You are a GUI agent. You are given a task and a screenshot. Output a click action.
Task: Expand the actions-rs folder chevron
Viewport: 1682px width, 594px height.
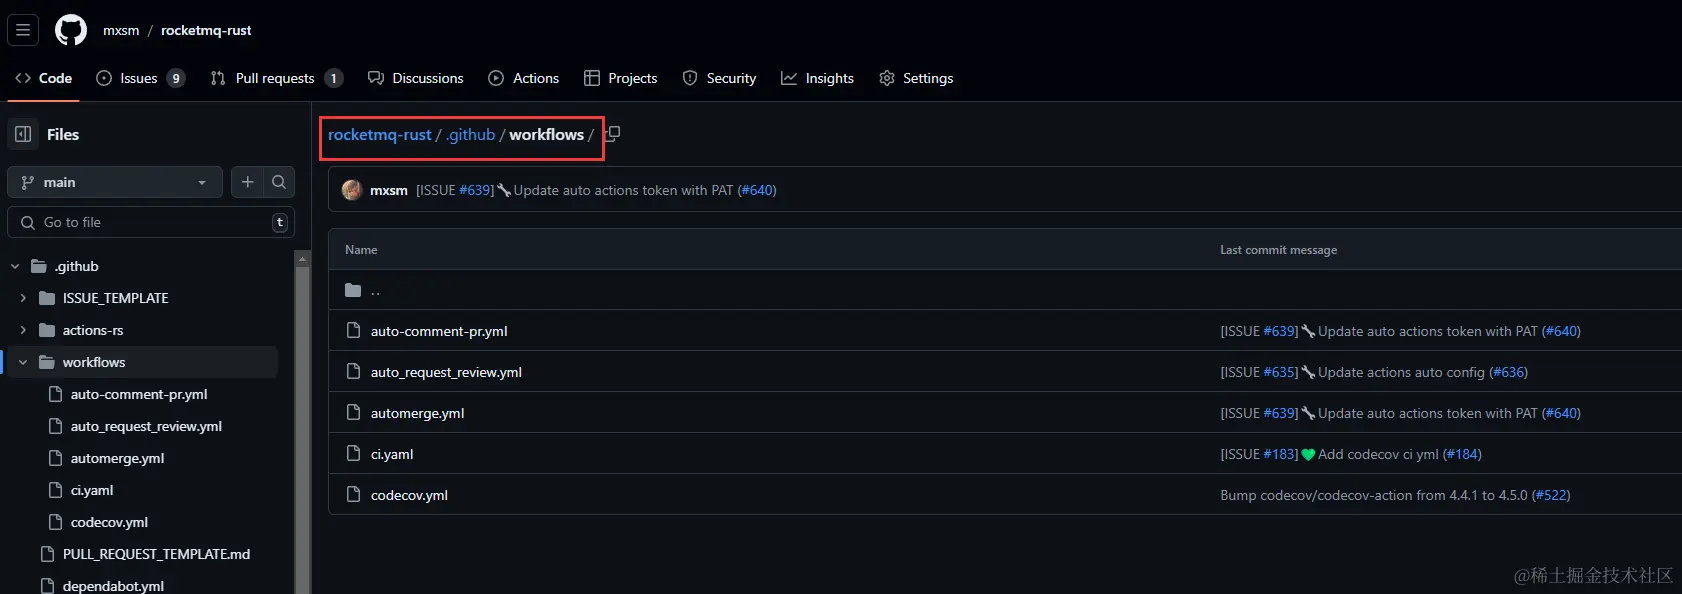coord(23,330)
